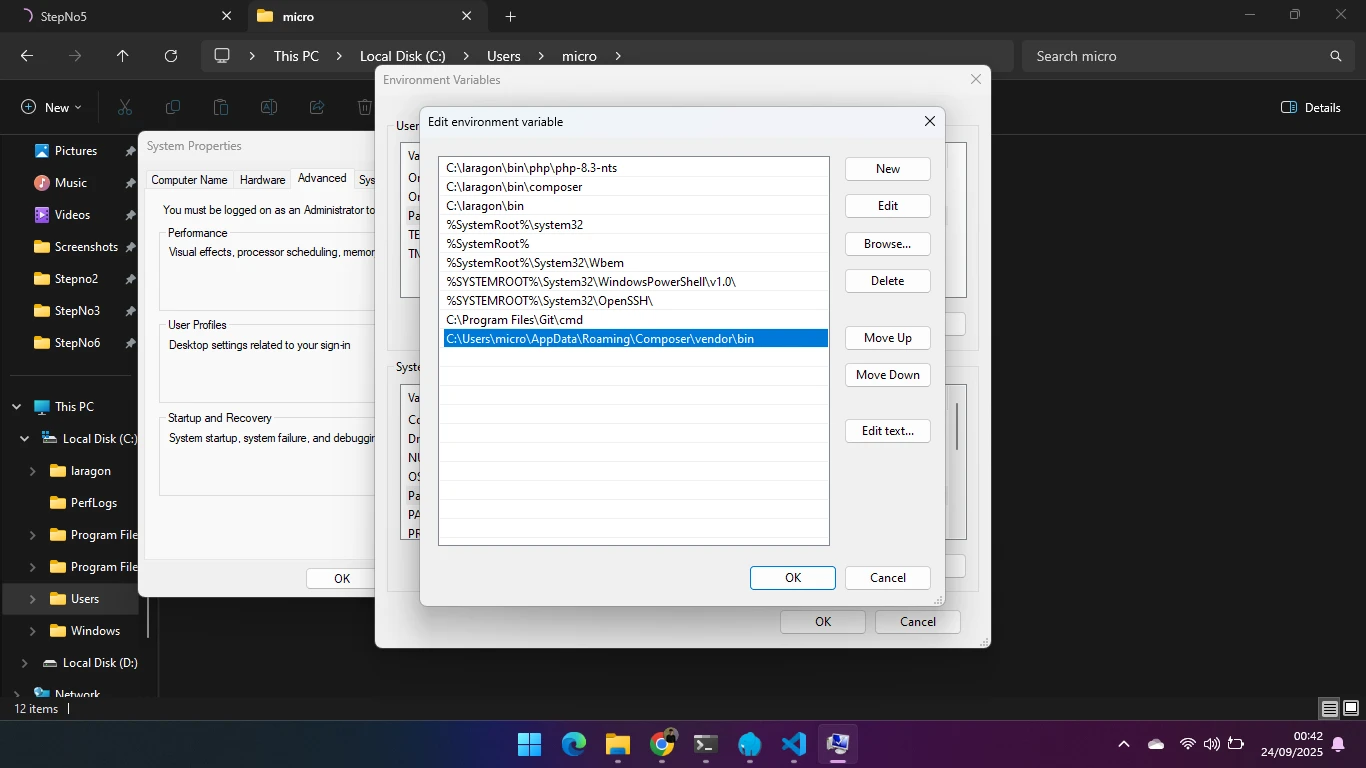1366x768 pixels.
Task: Click the Back navigation arrow
Action: (x=27, y=56)
